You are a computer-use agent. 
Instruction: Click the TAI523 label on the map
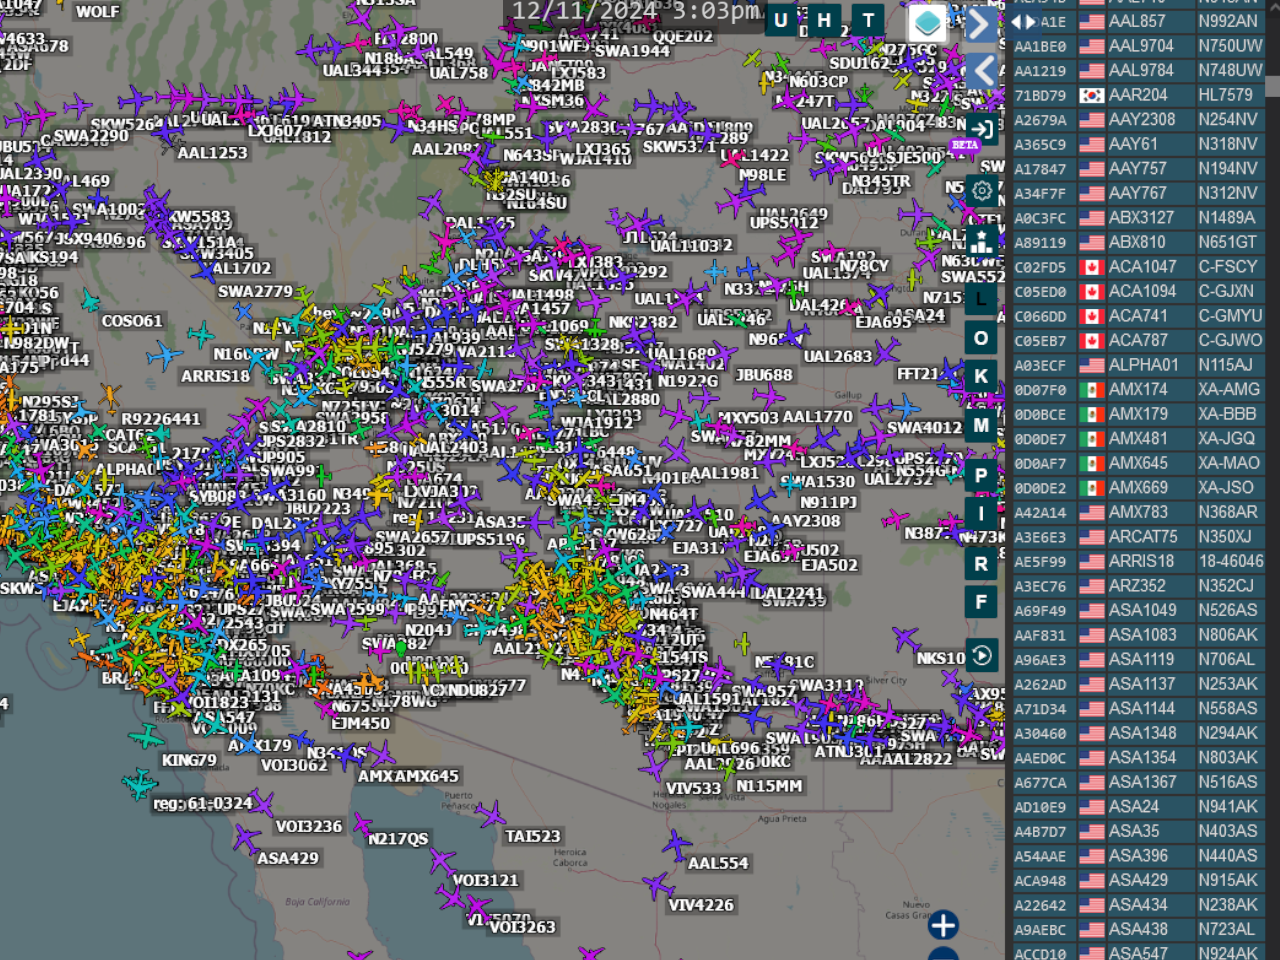tap(532, 836)
